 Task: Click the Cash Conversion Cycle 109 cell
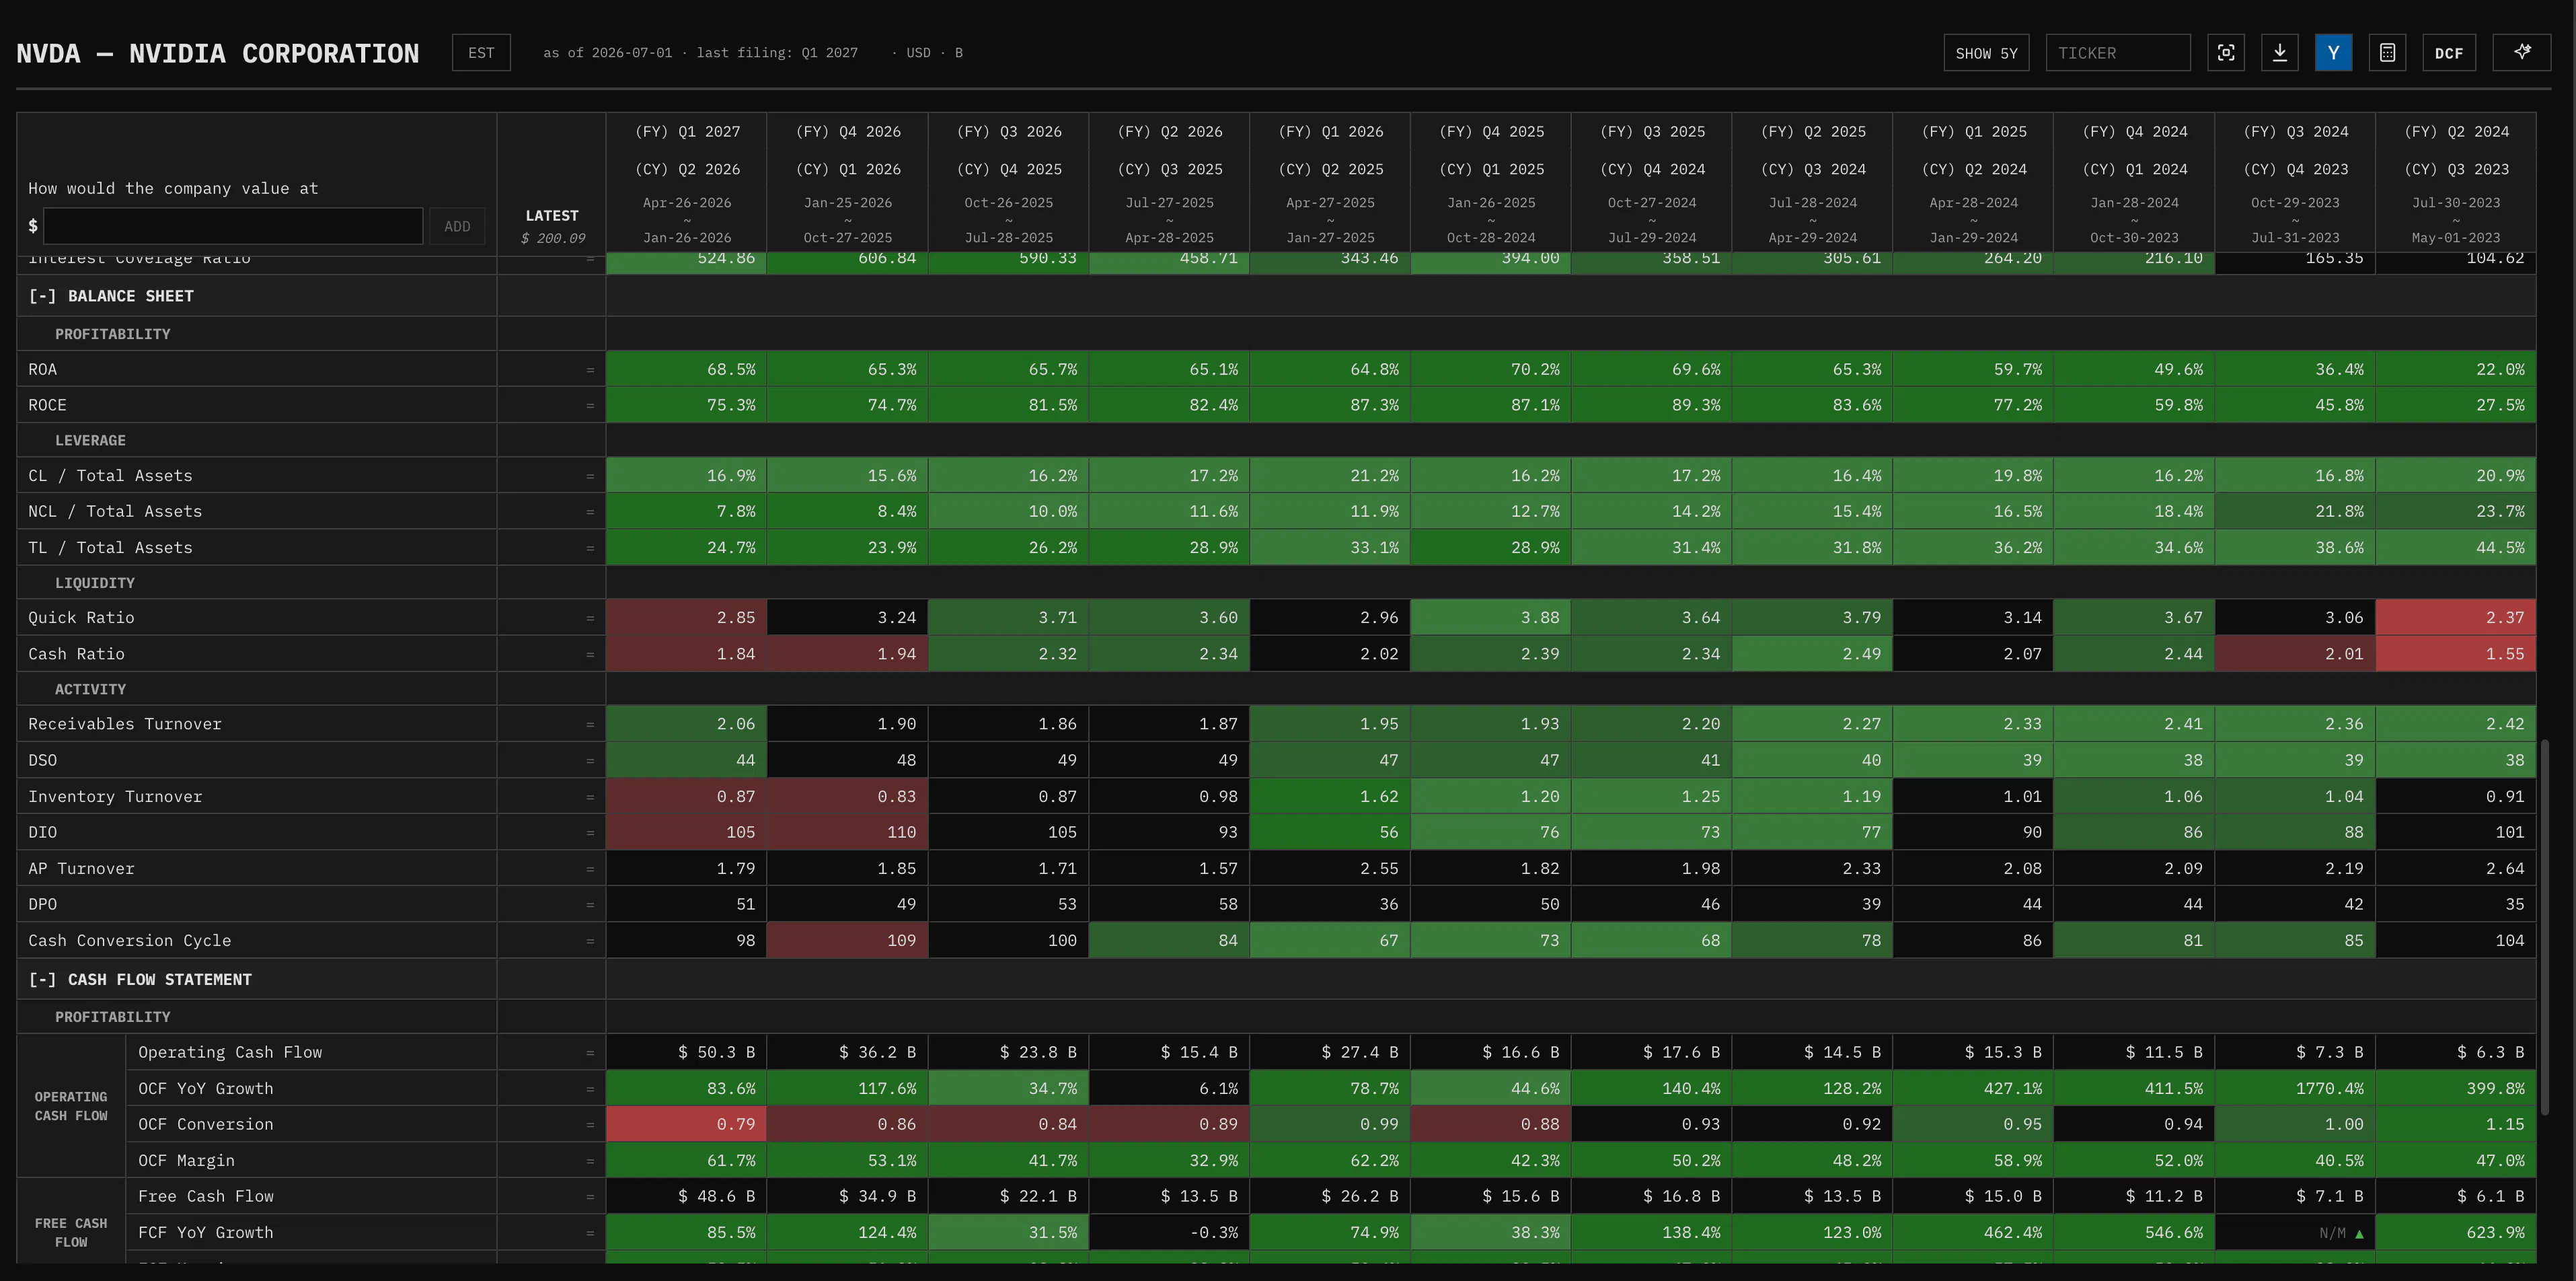(x=848, y=940)
